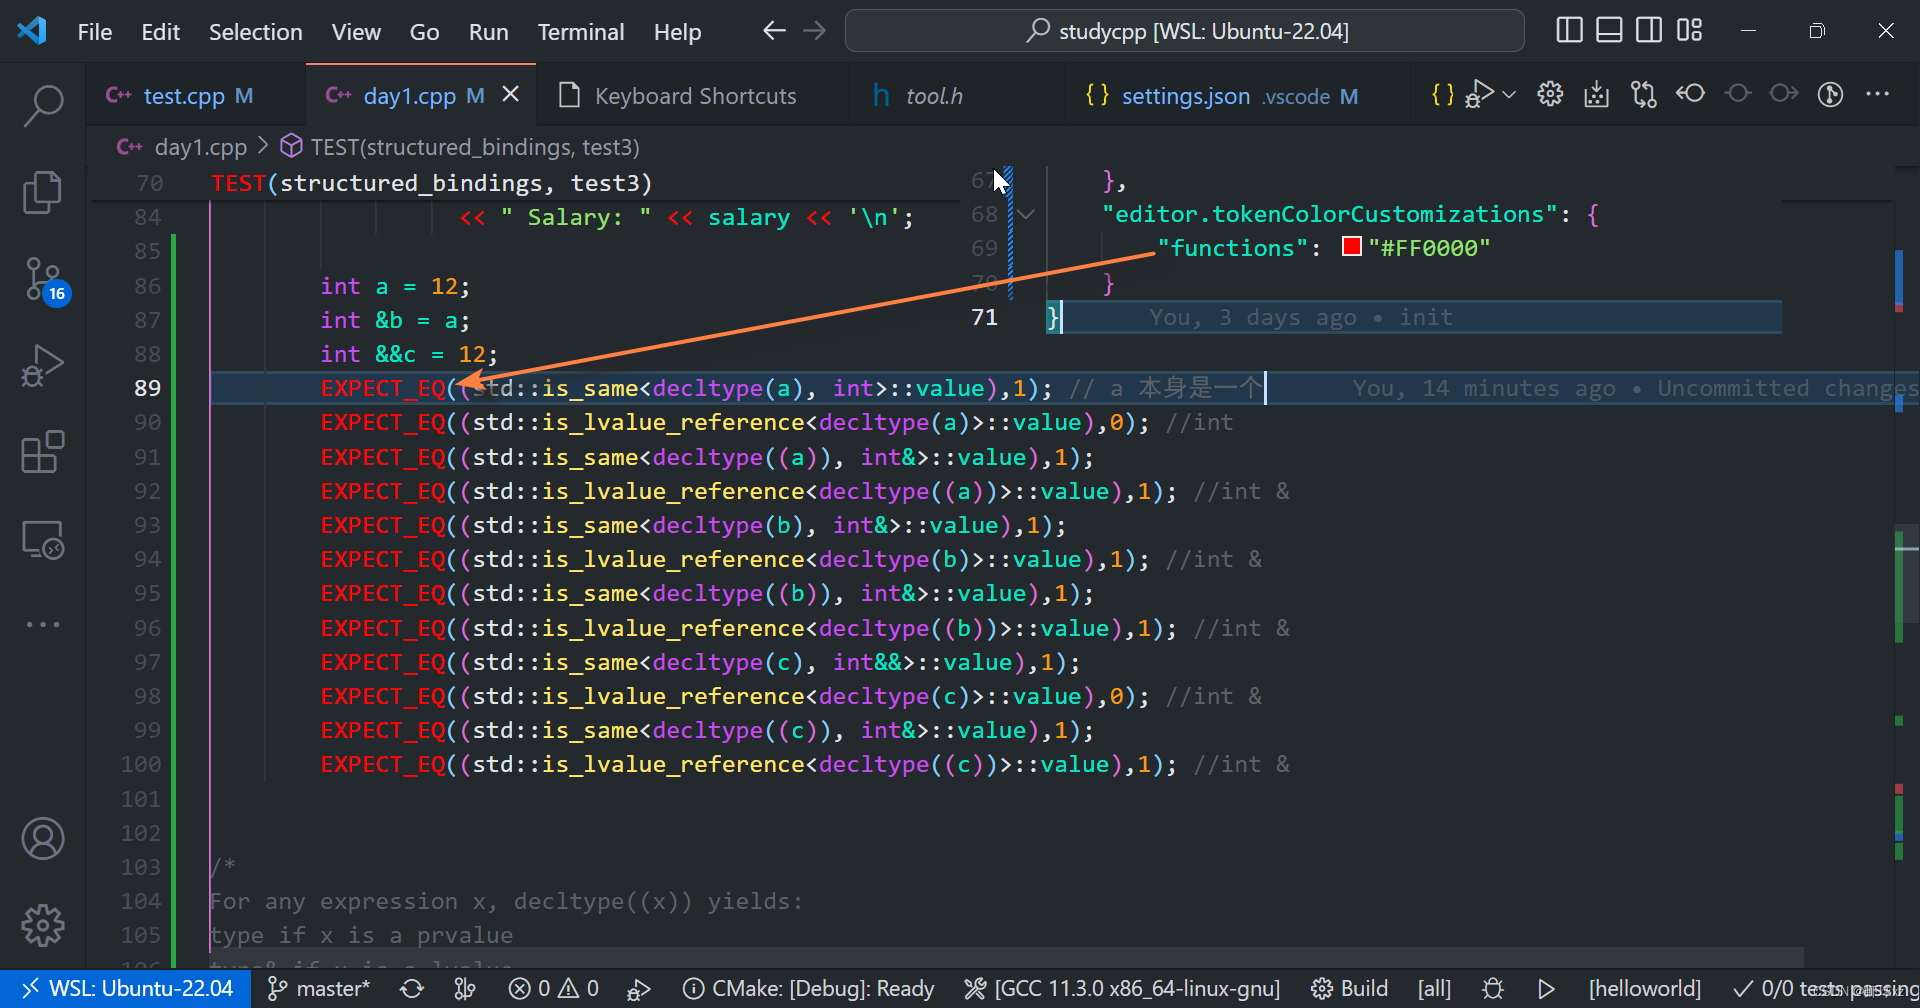
Task: Click the Debug/Run file button
Action: pyautogui.click(x=1480, y=95)
